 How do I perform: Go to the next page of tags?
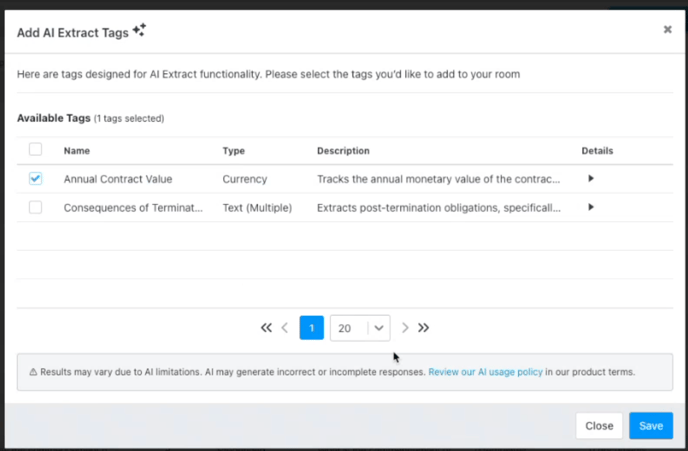click(x=405, y=328)
